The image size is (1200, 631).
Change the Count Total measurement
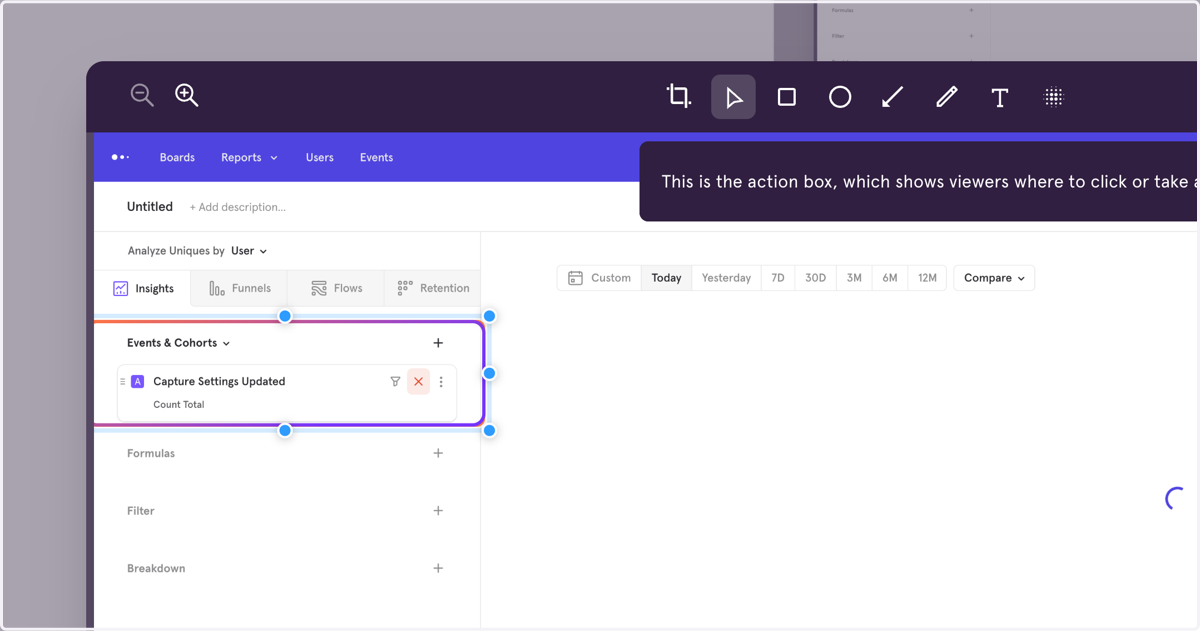click(179, 405)
